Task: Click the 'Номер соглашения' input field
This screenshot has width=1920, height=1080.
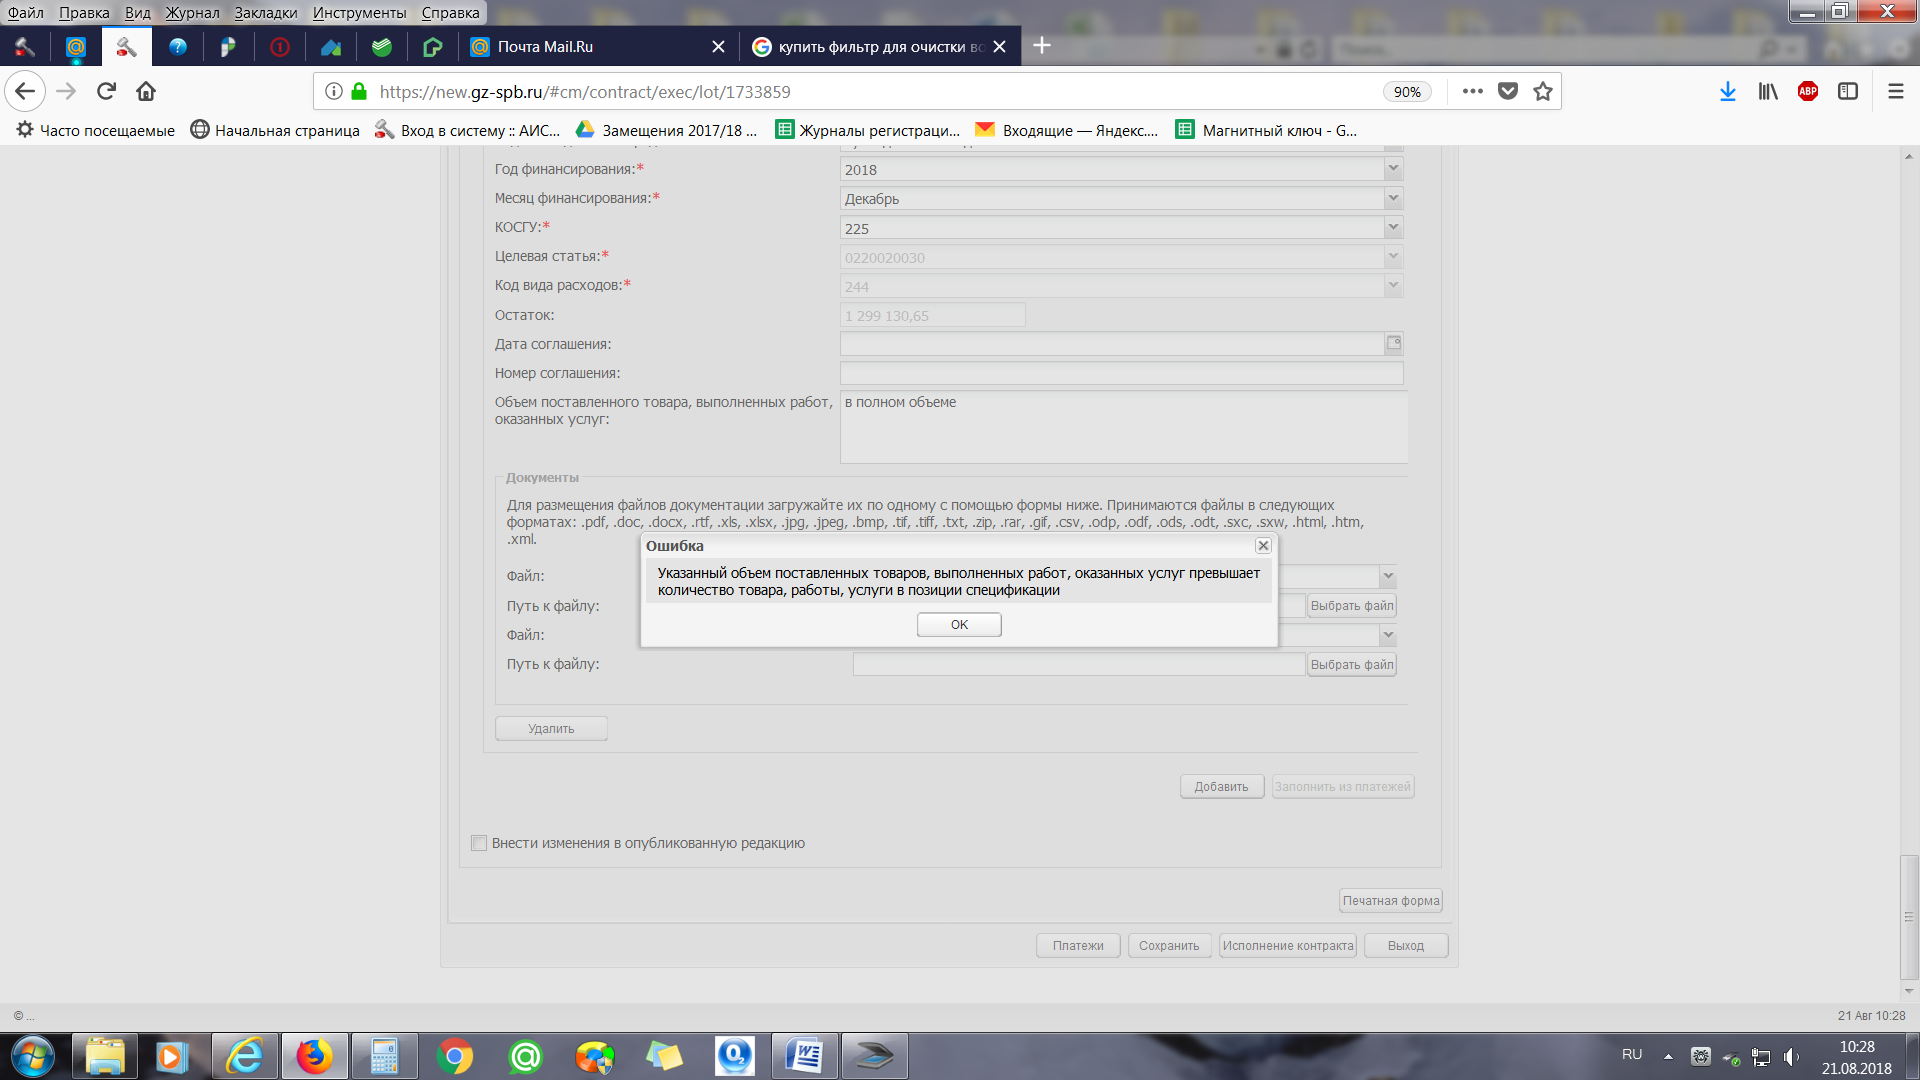Action: point(1120,373)
